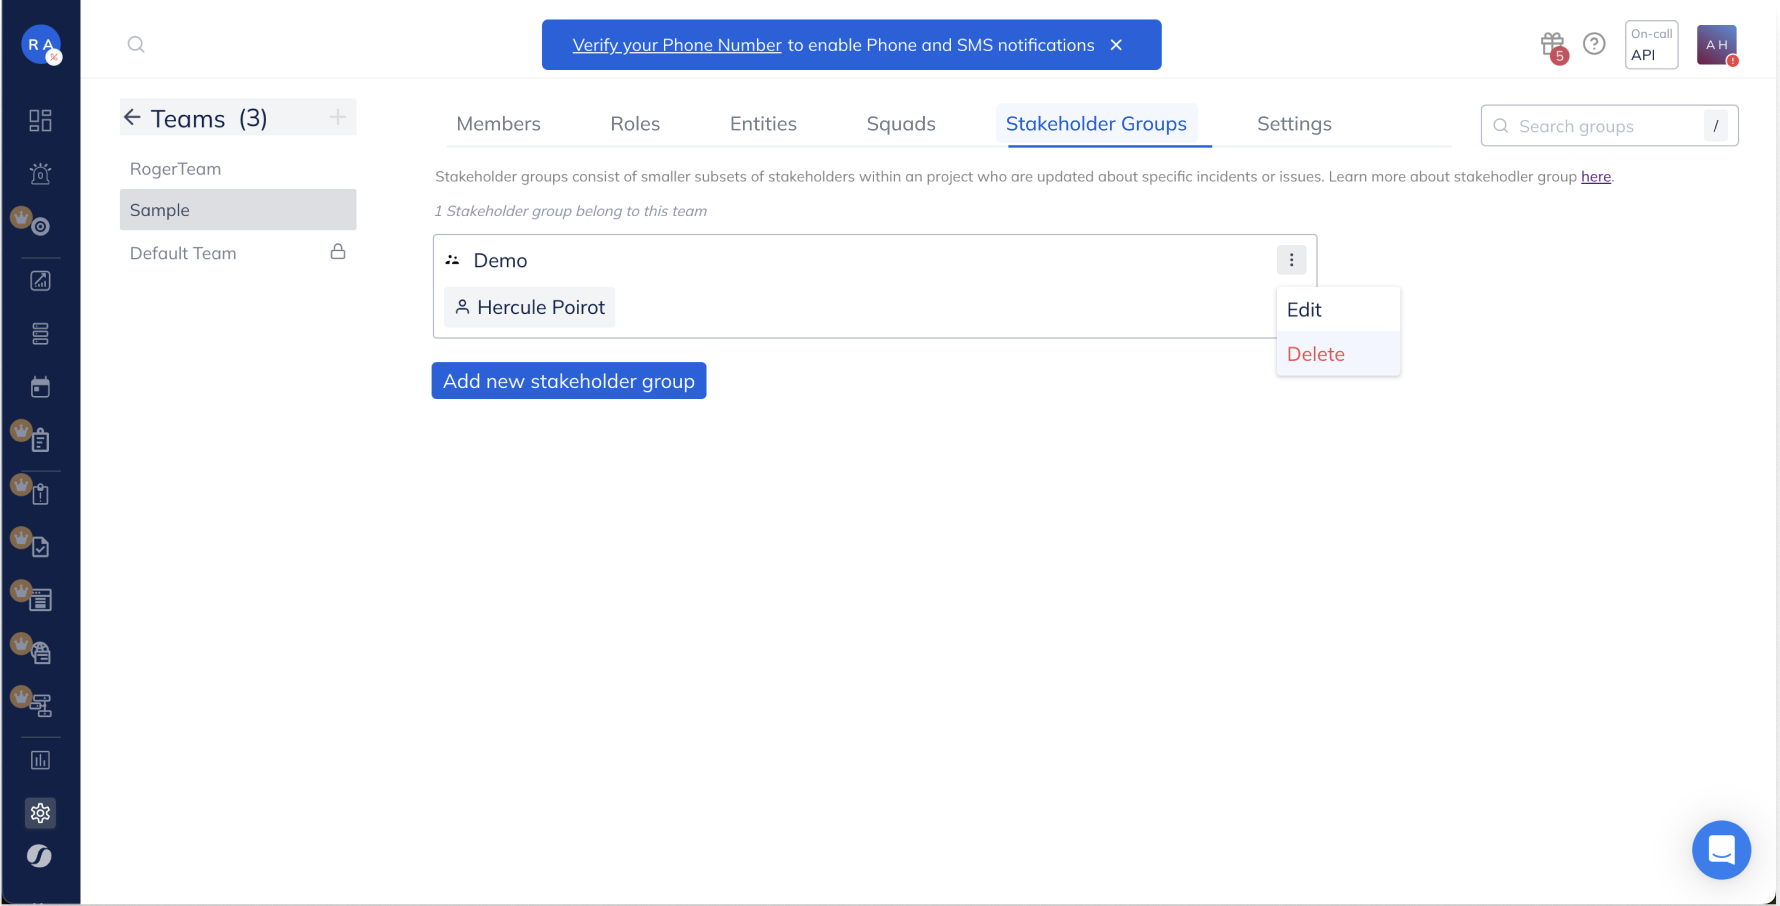
Task: Click the plus icon to add team
Action: 338,118
